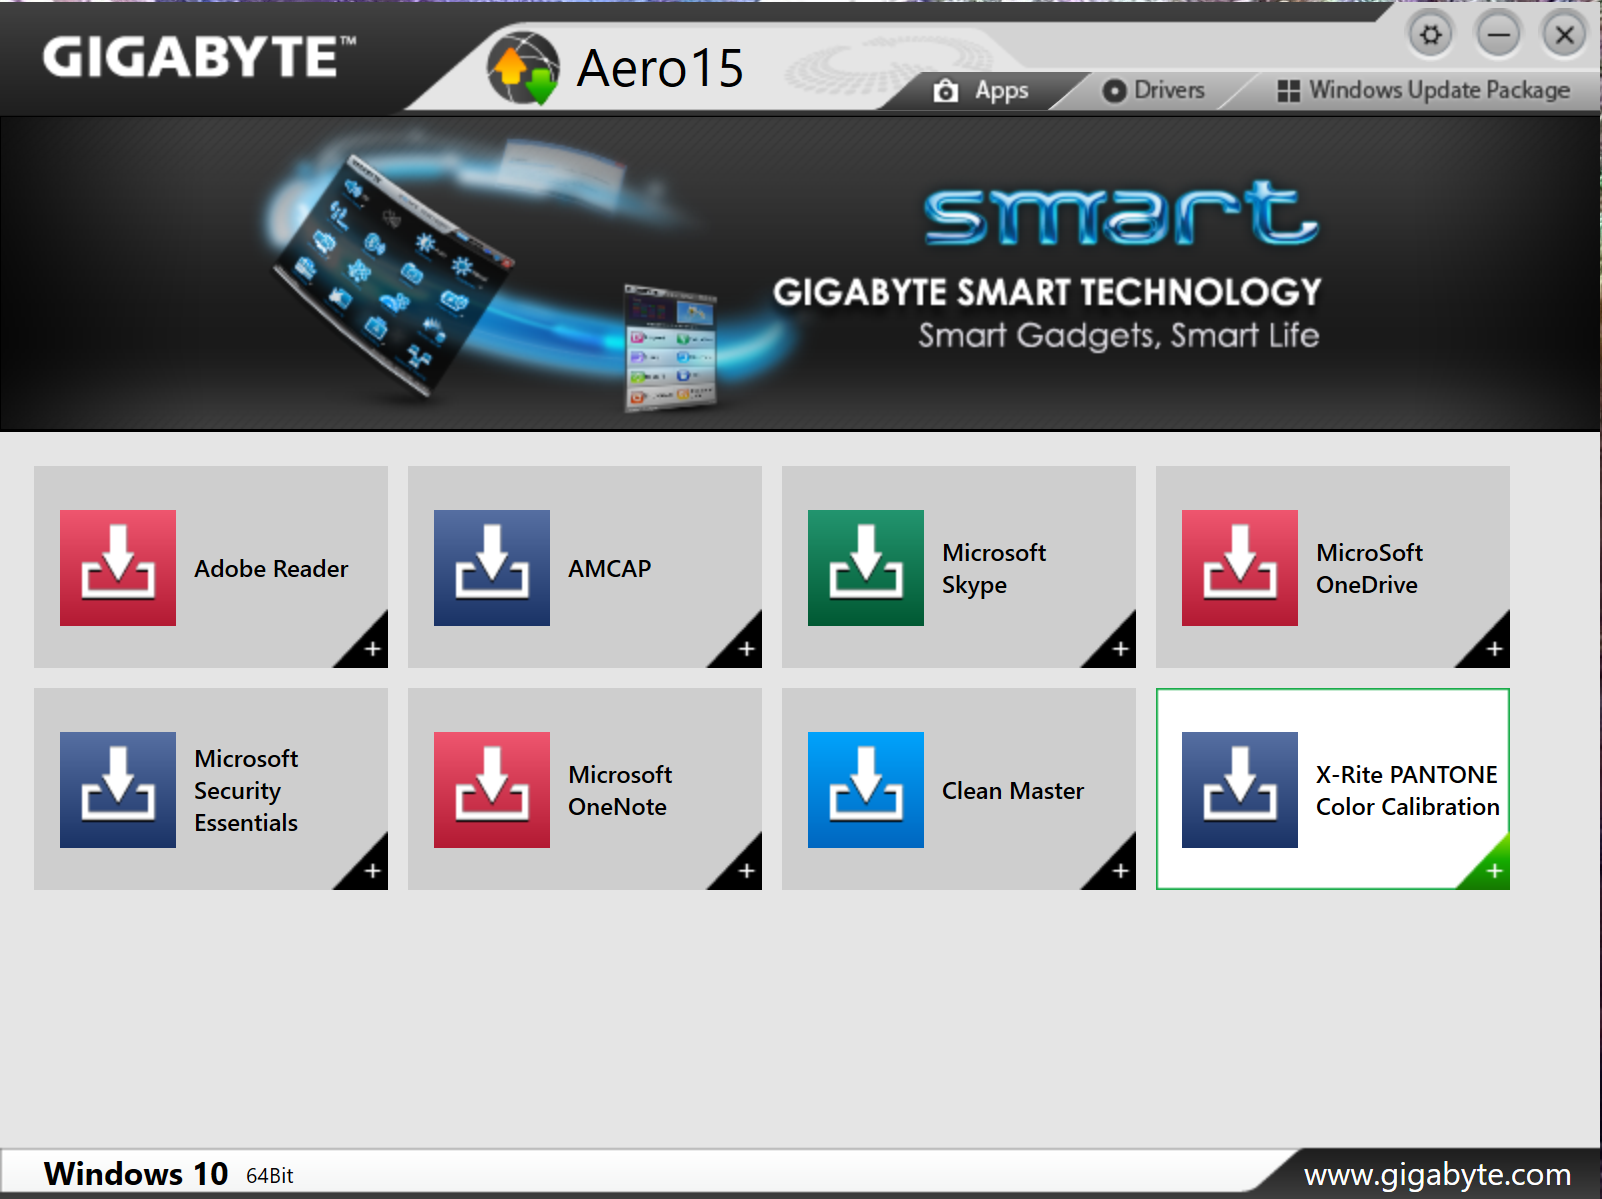Click the Aero15 model name

[660, 68]
